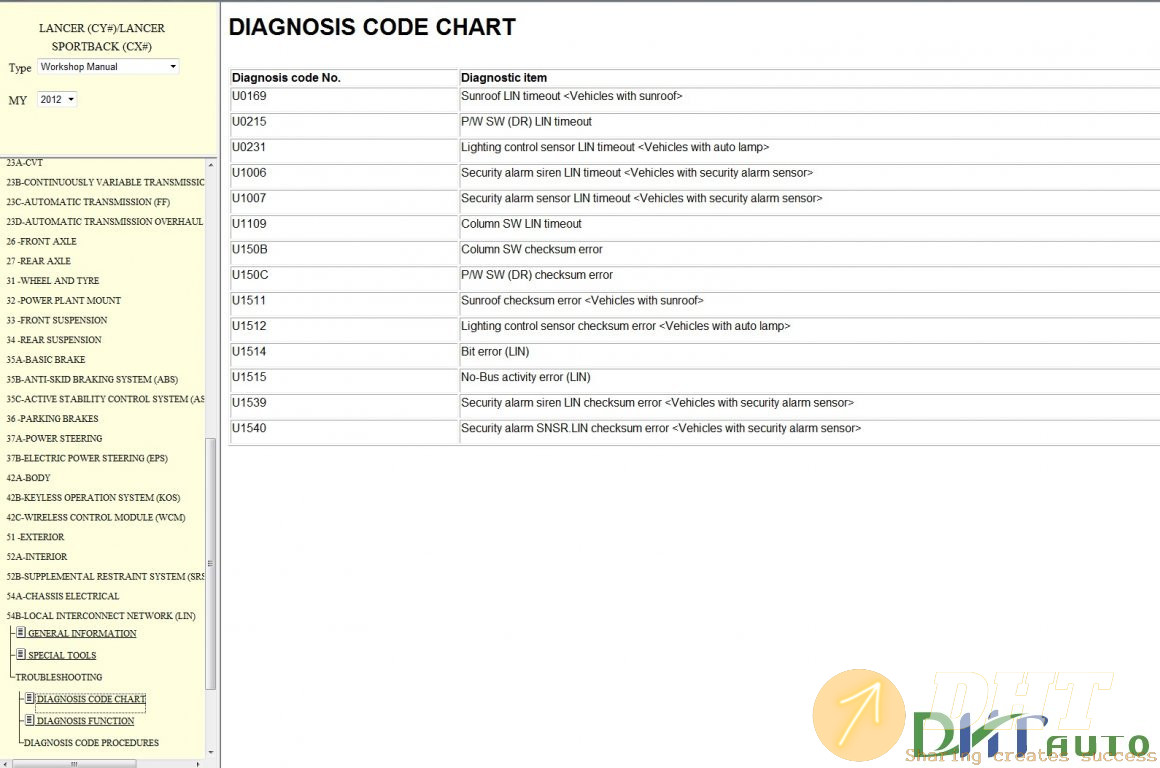The width and height of the screenshot is (1160, 768).
Task: Click the page icon beside Diagnosis Function
Action: 30,719
